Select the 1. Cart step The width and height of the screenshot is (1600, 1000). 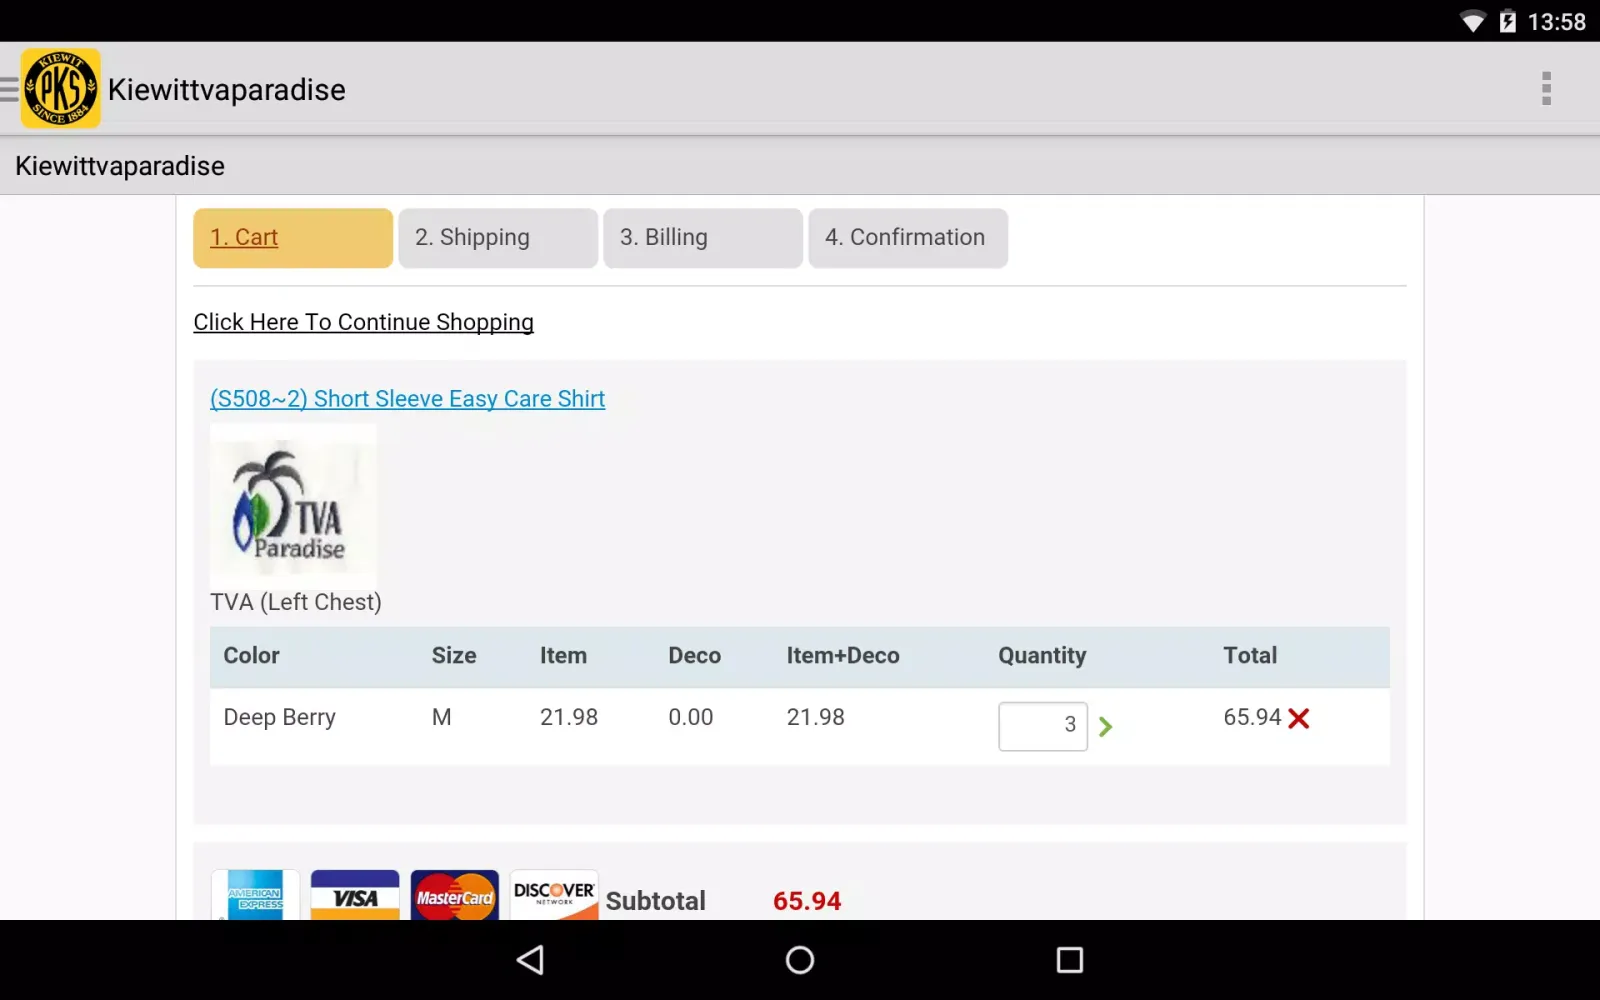tap(292, 238)
